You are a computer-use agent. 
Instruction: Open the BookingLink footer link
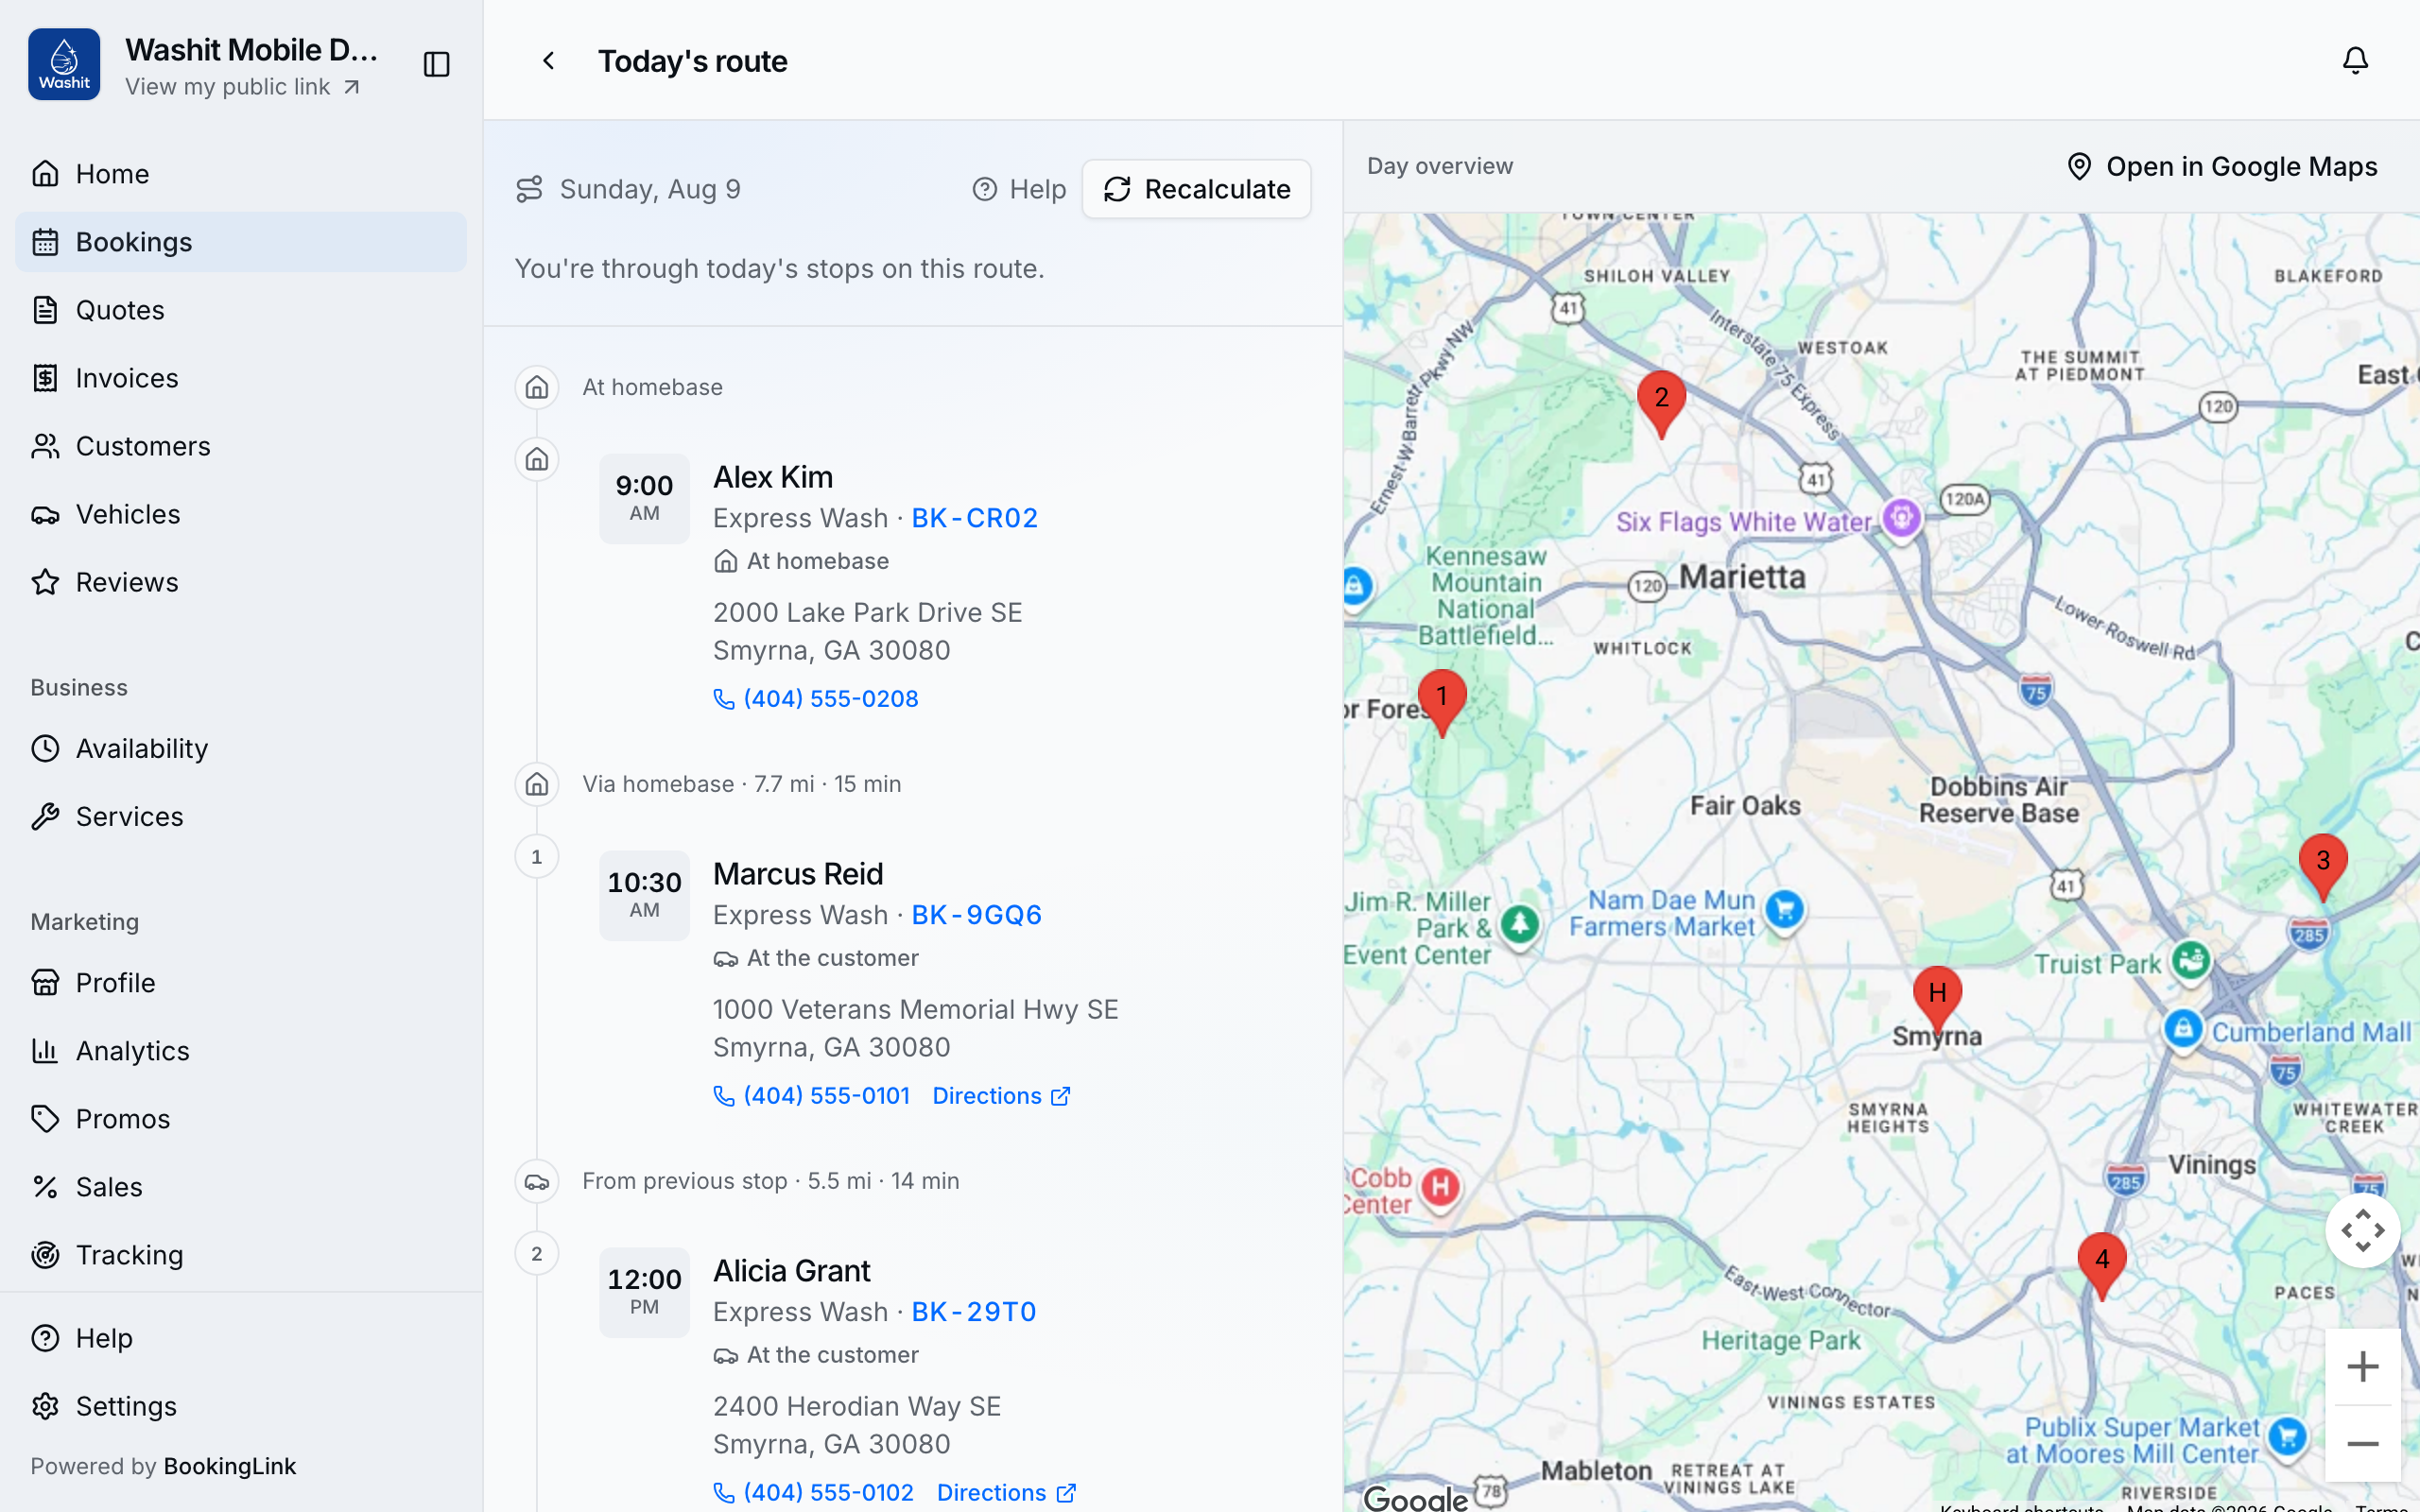(x=229, y=1466)
